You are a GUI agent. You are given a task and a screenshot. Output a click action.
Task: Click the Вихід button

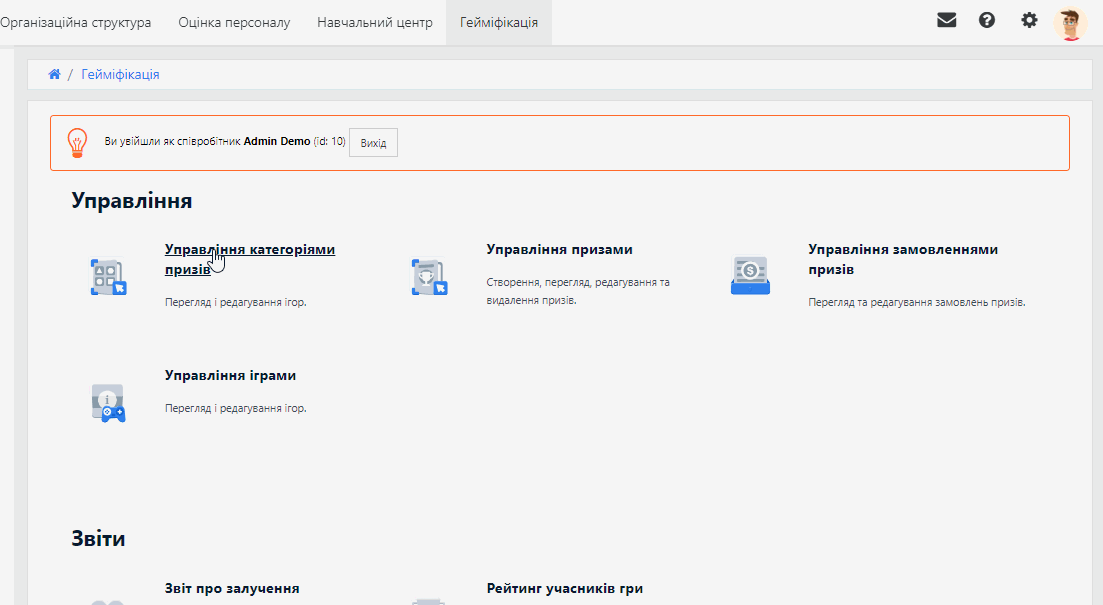pos(374,143)
